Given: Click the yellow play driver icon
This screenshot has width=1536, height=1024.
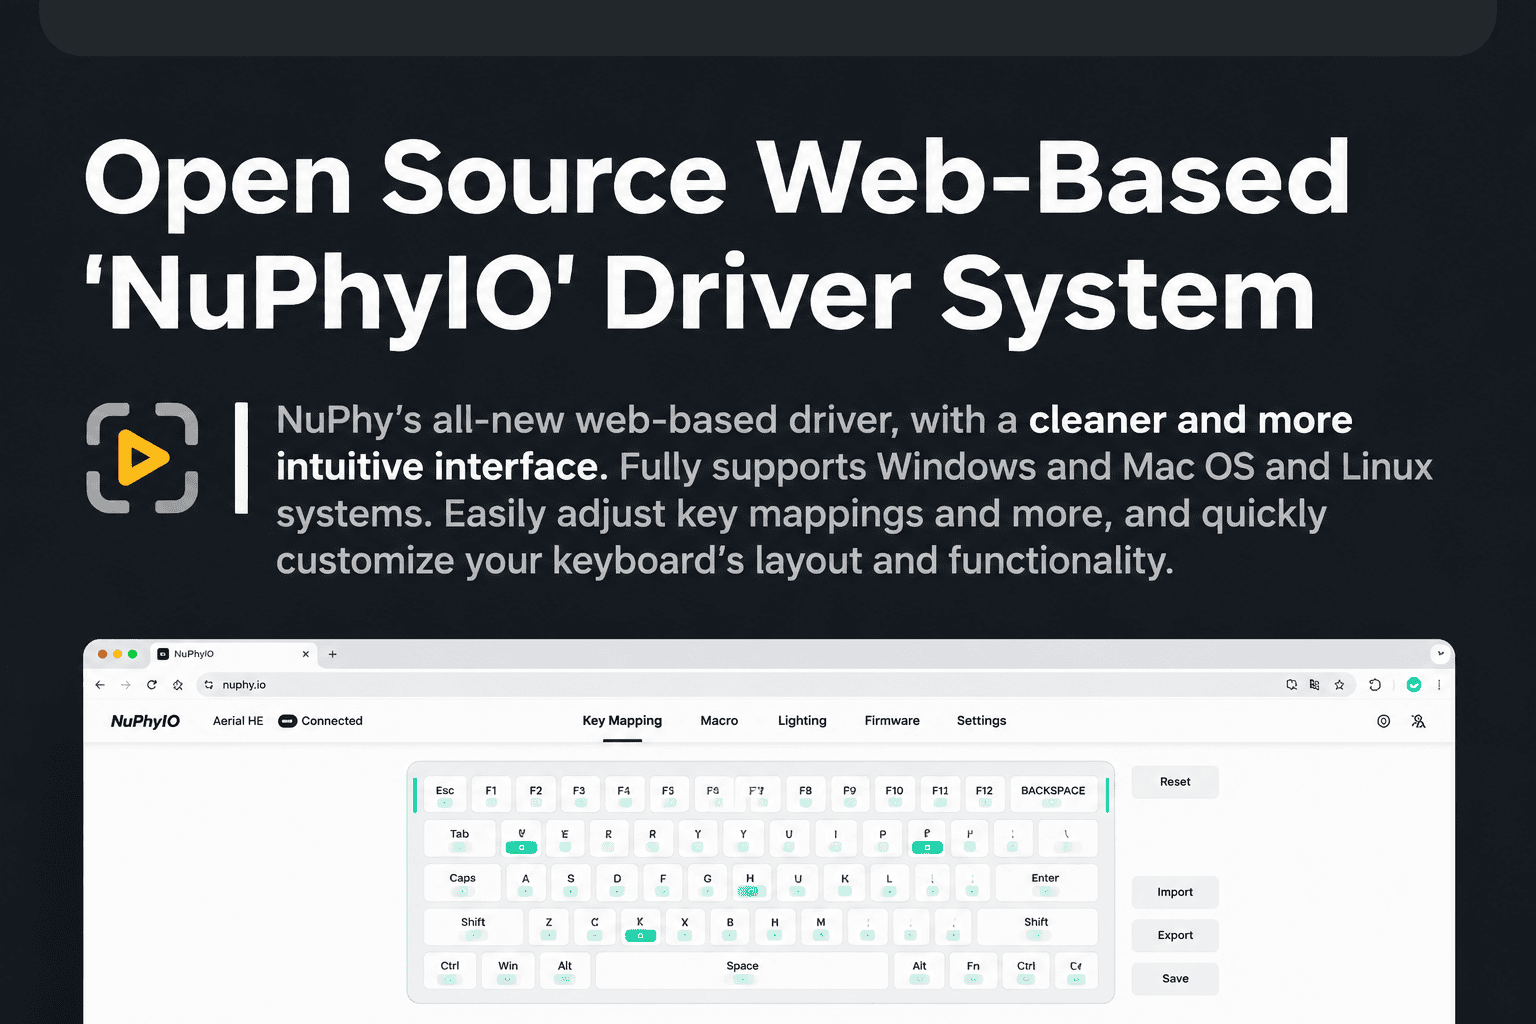Looking at the screenshot, I should click(x=143, y=457).
